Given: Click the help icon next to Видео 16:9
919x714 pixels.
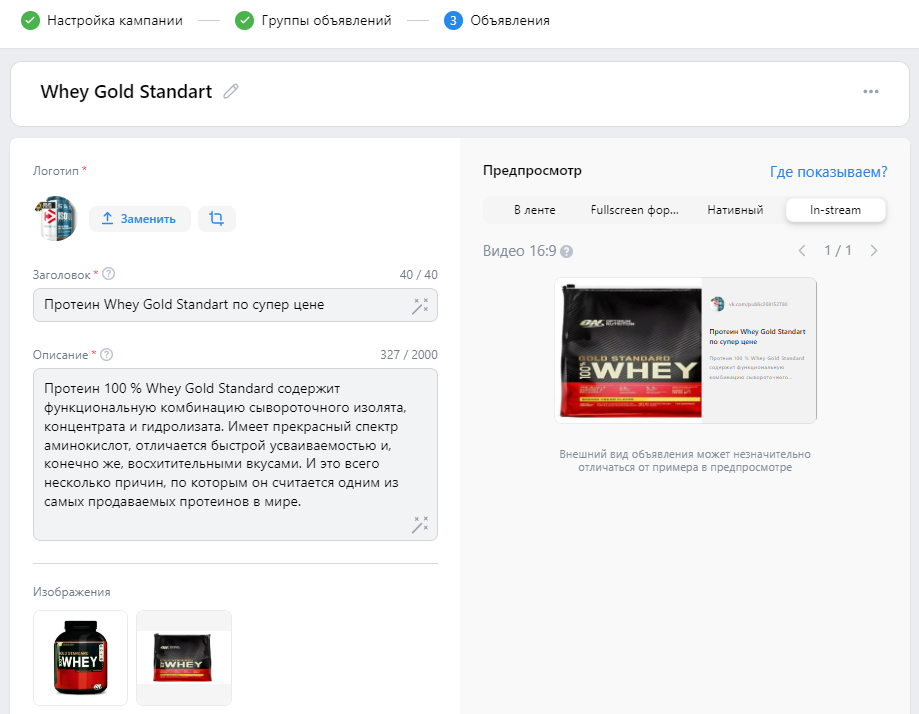Looking at the screenshot, I should (567, 251).
